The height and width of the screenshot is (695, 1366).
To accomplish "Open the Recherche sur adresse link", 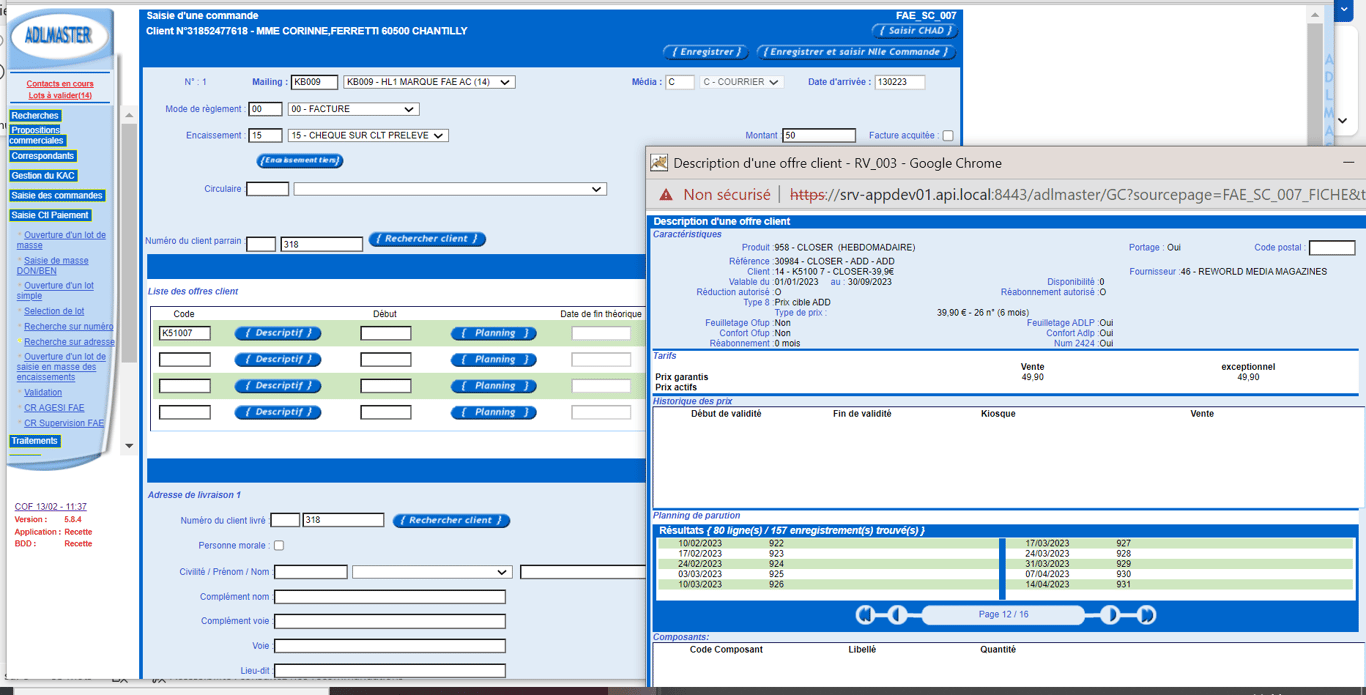I will pos(70,342).
